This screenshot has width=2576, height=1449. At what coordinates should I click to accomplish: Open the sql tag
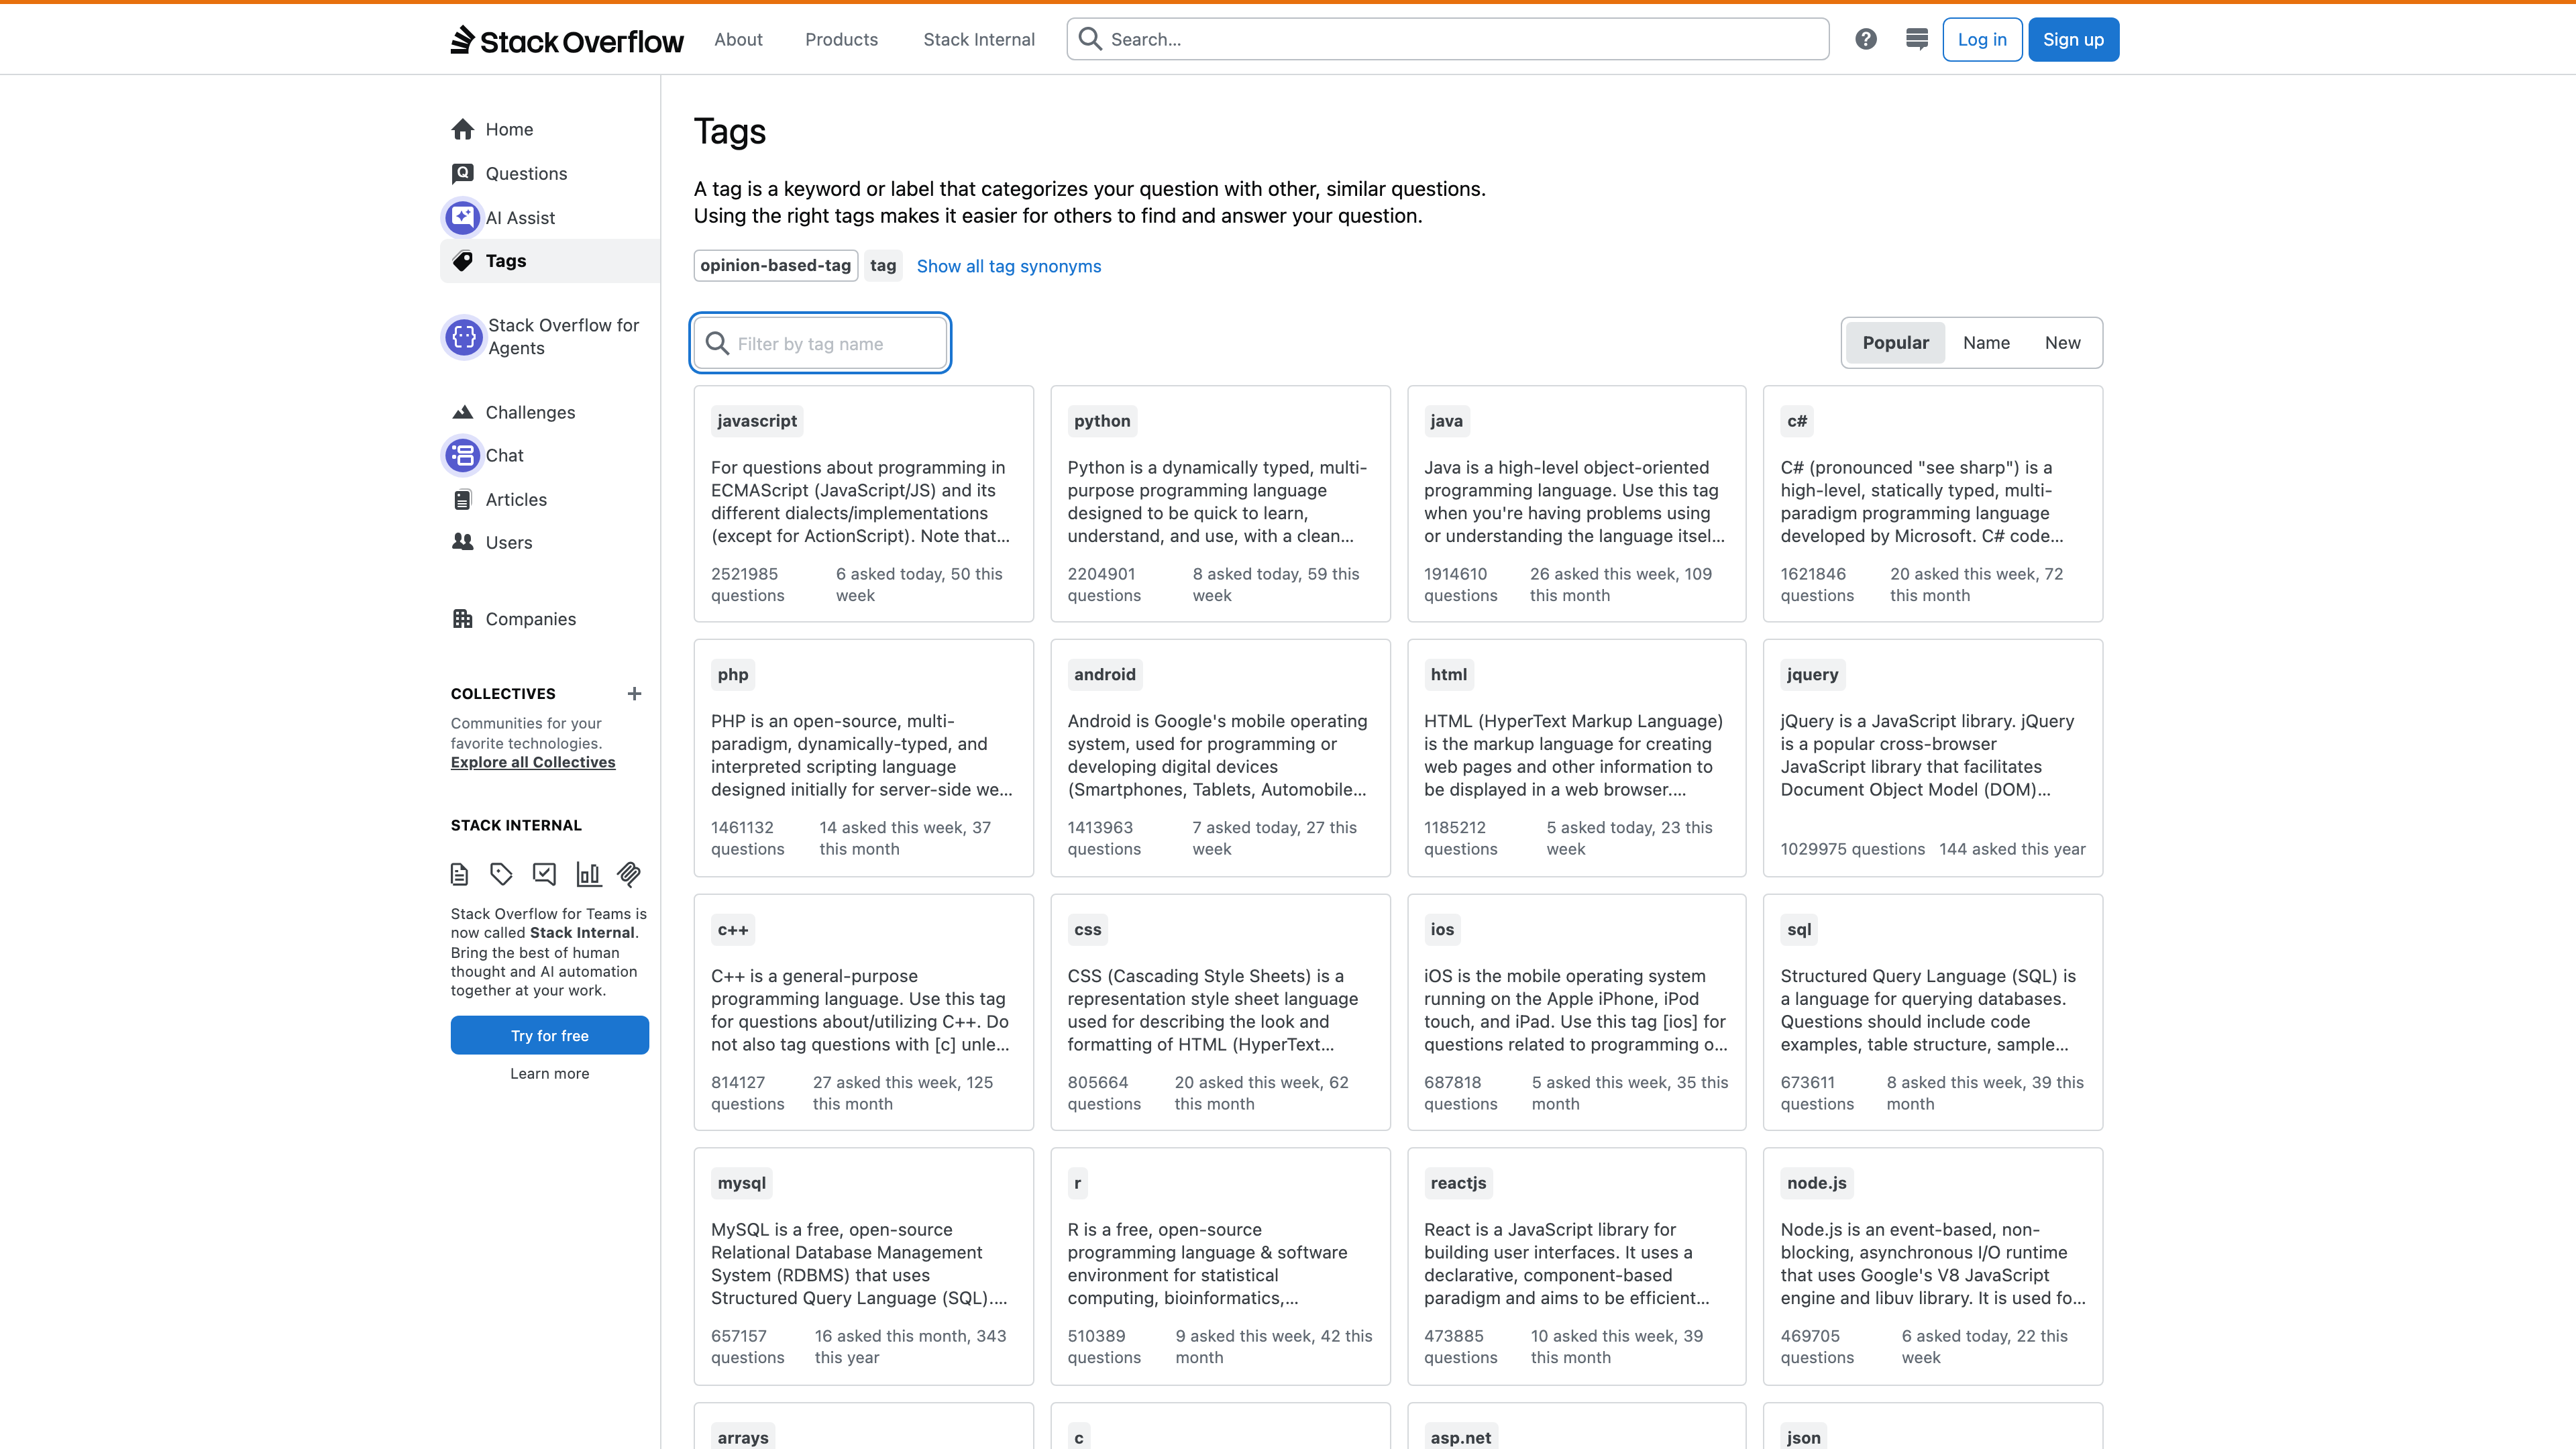1799,929
